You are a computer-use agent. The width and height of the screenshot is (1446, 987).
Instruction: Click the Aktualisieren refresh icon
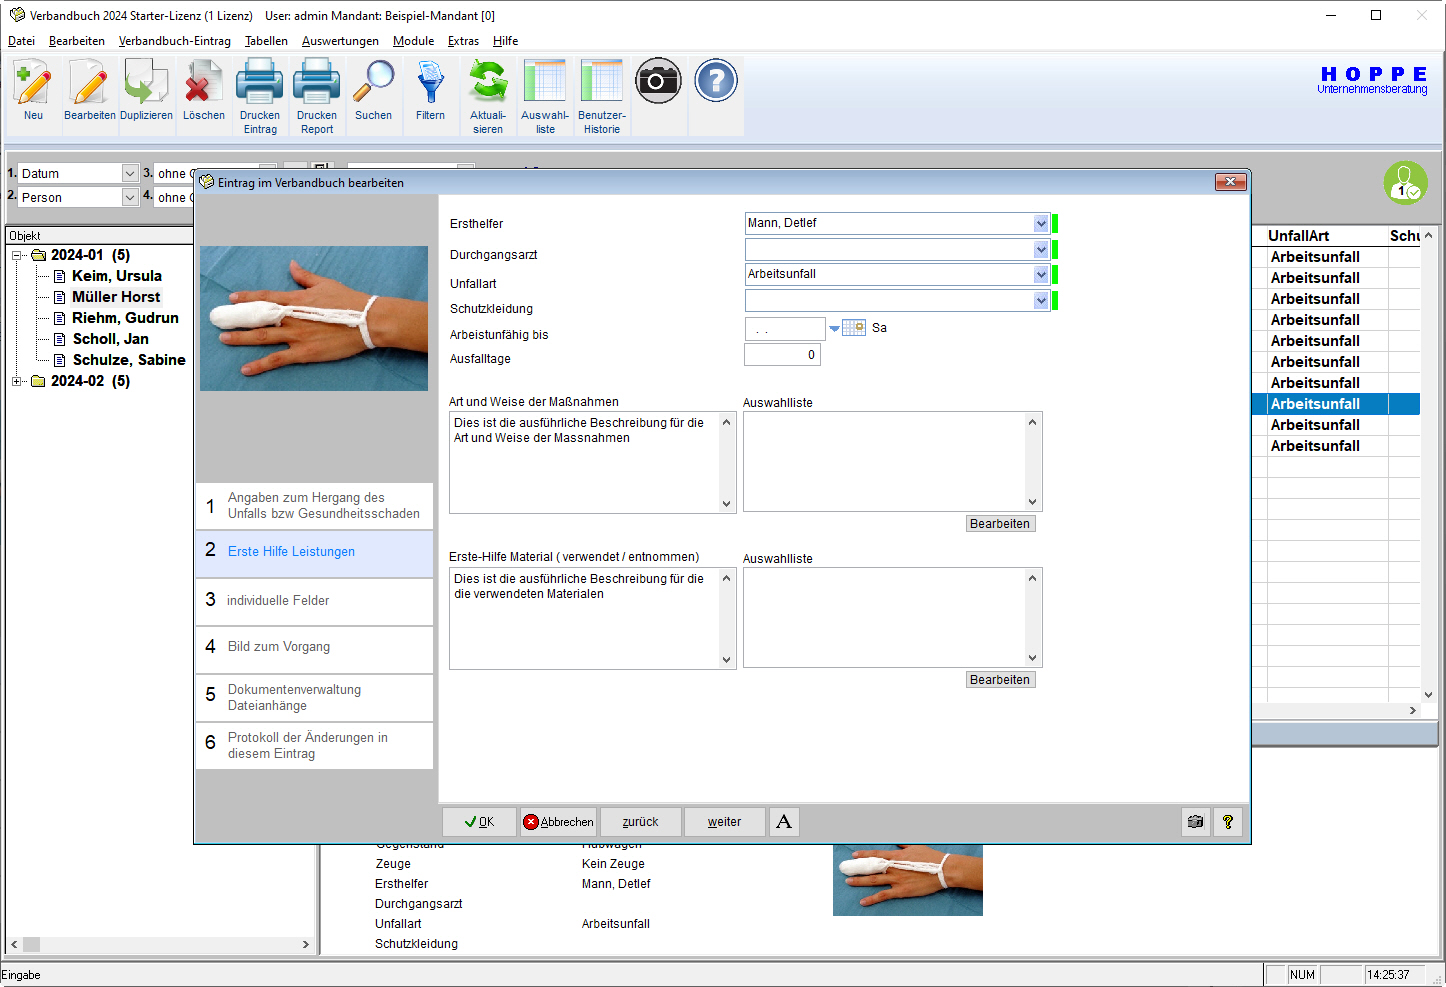point(488,82)
